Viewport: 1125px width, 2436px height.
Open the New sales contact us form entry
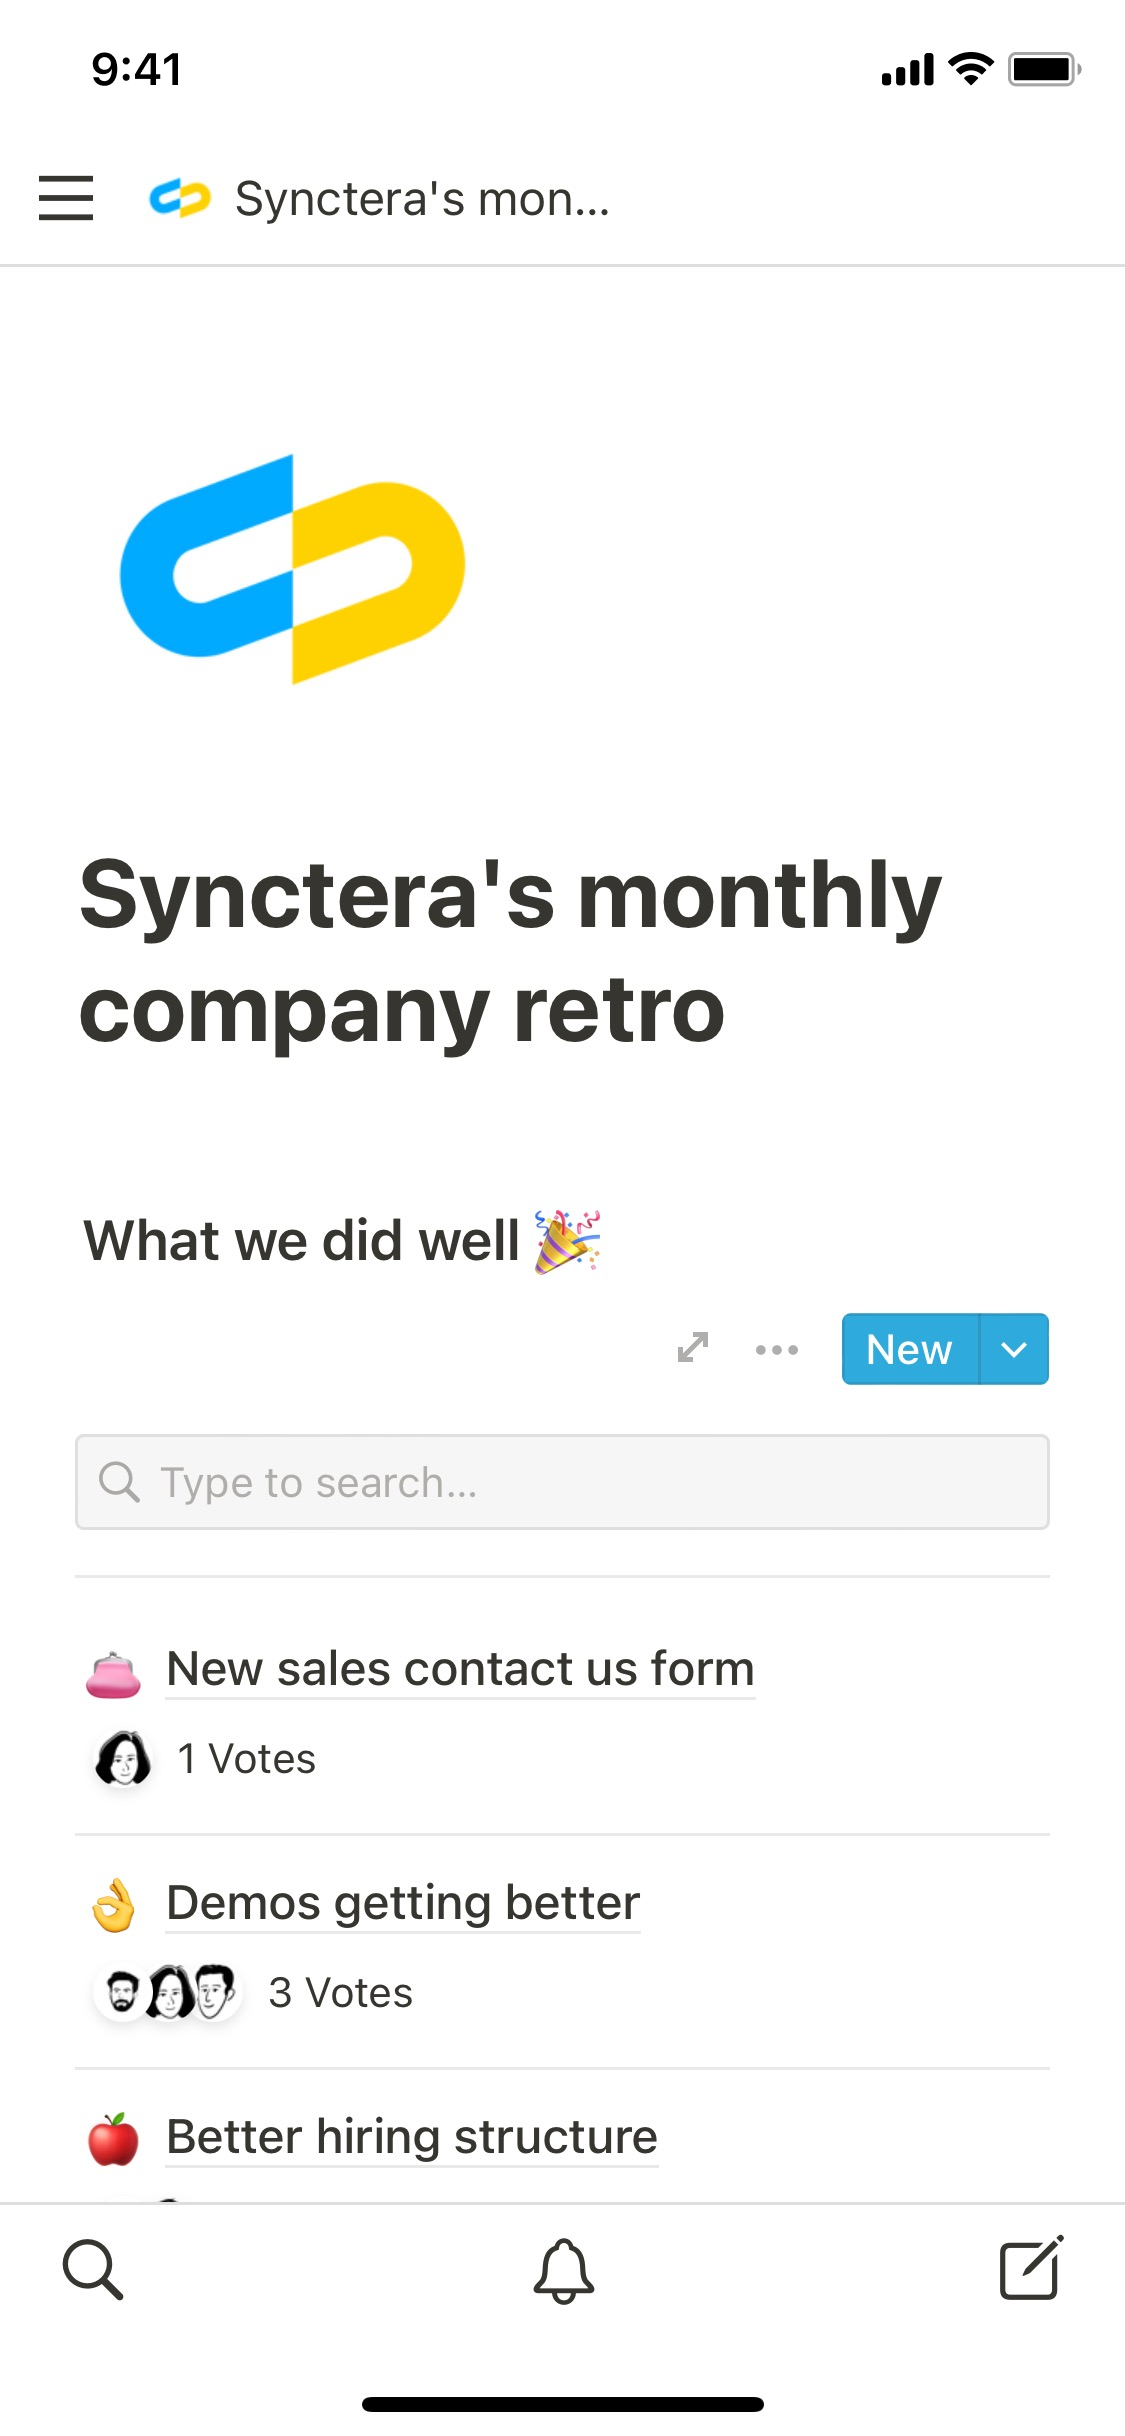tap(460, 1669)
